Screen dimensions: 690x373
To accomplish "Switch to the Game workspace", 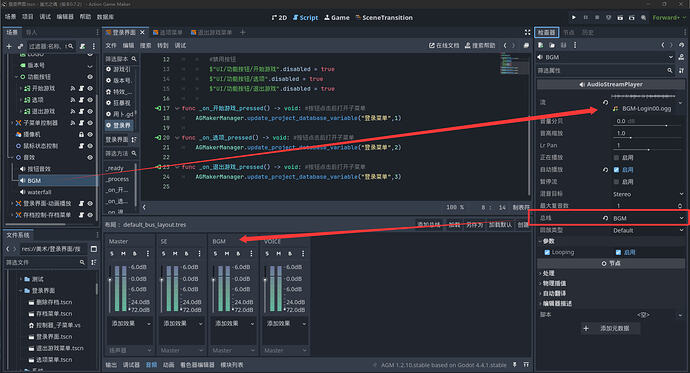I will point(337,18).
